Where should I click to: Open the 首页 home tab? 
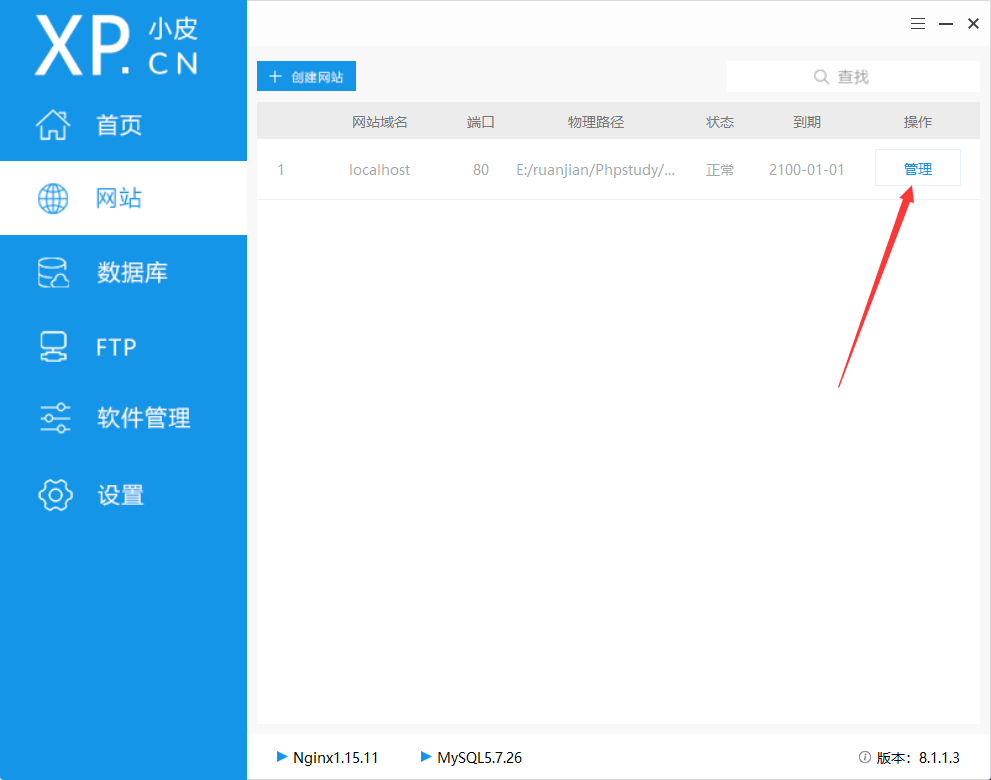tap(123, 125)
